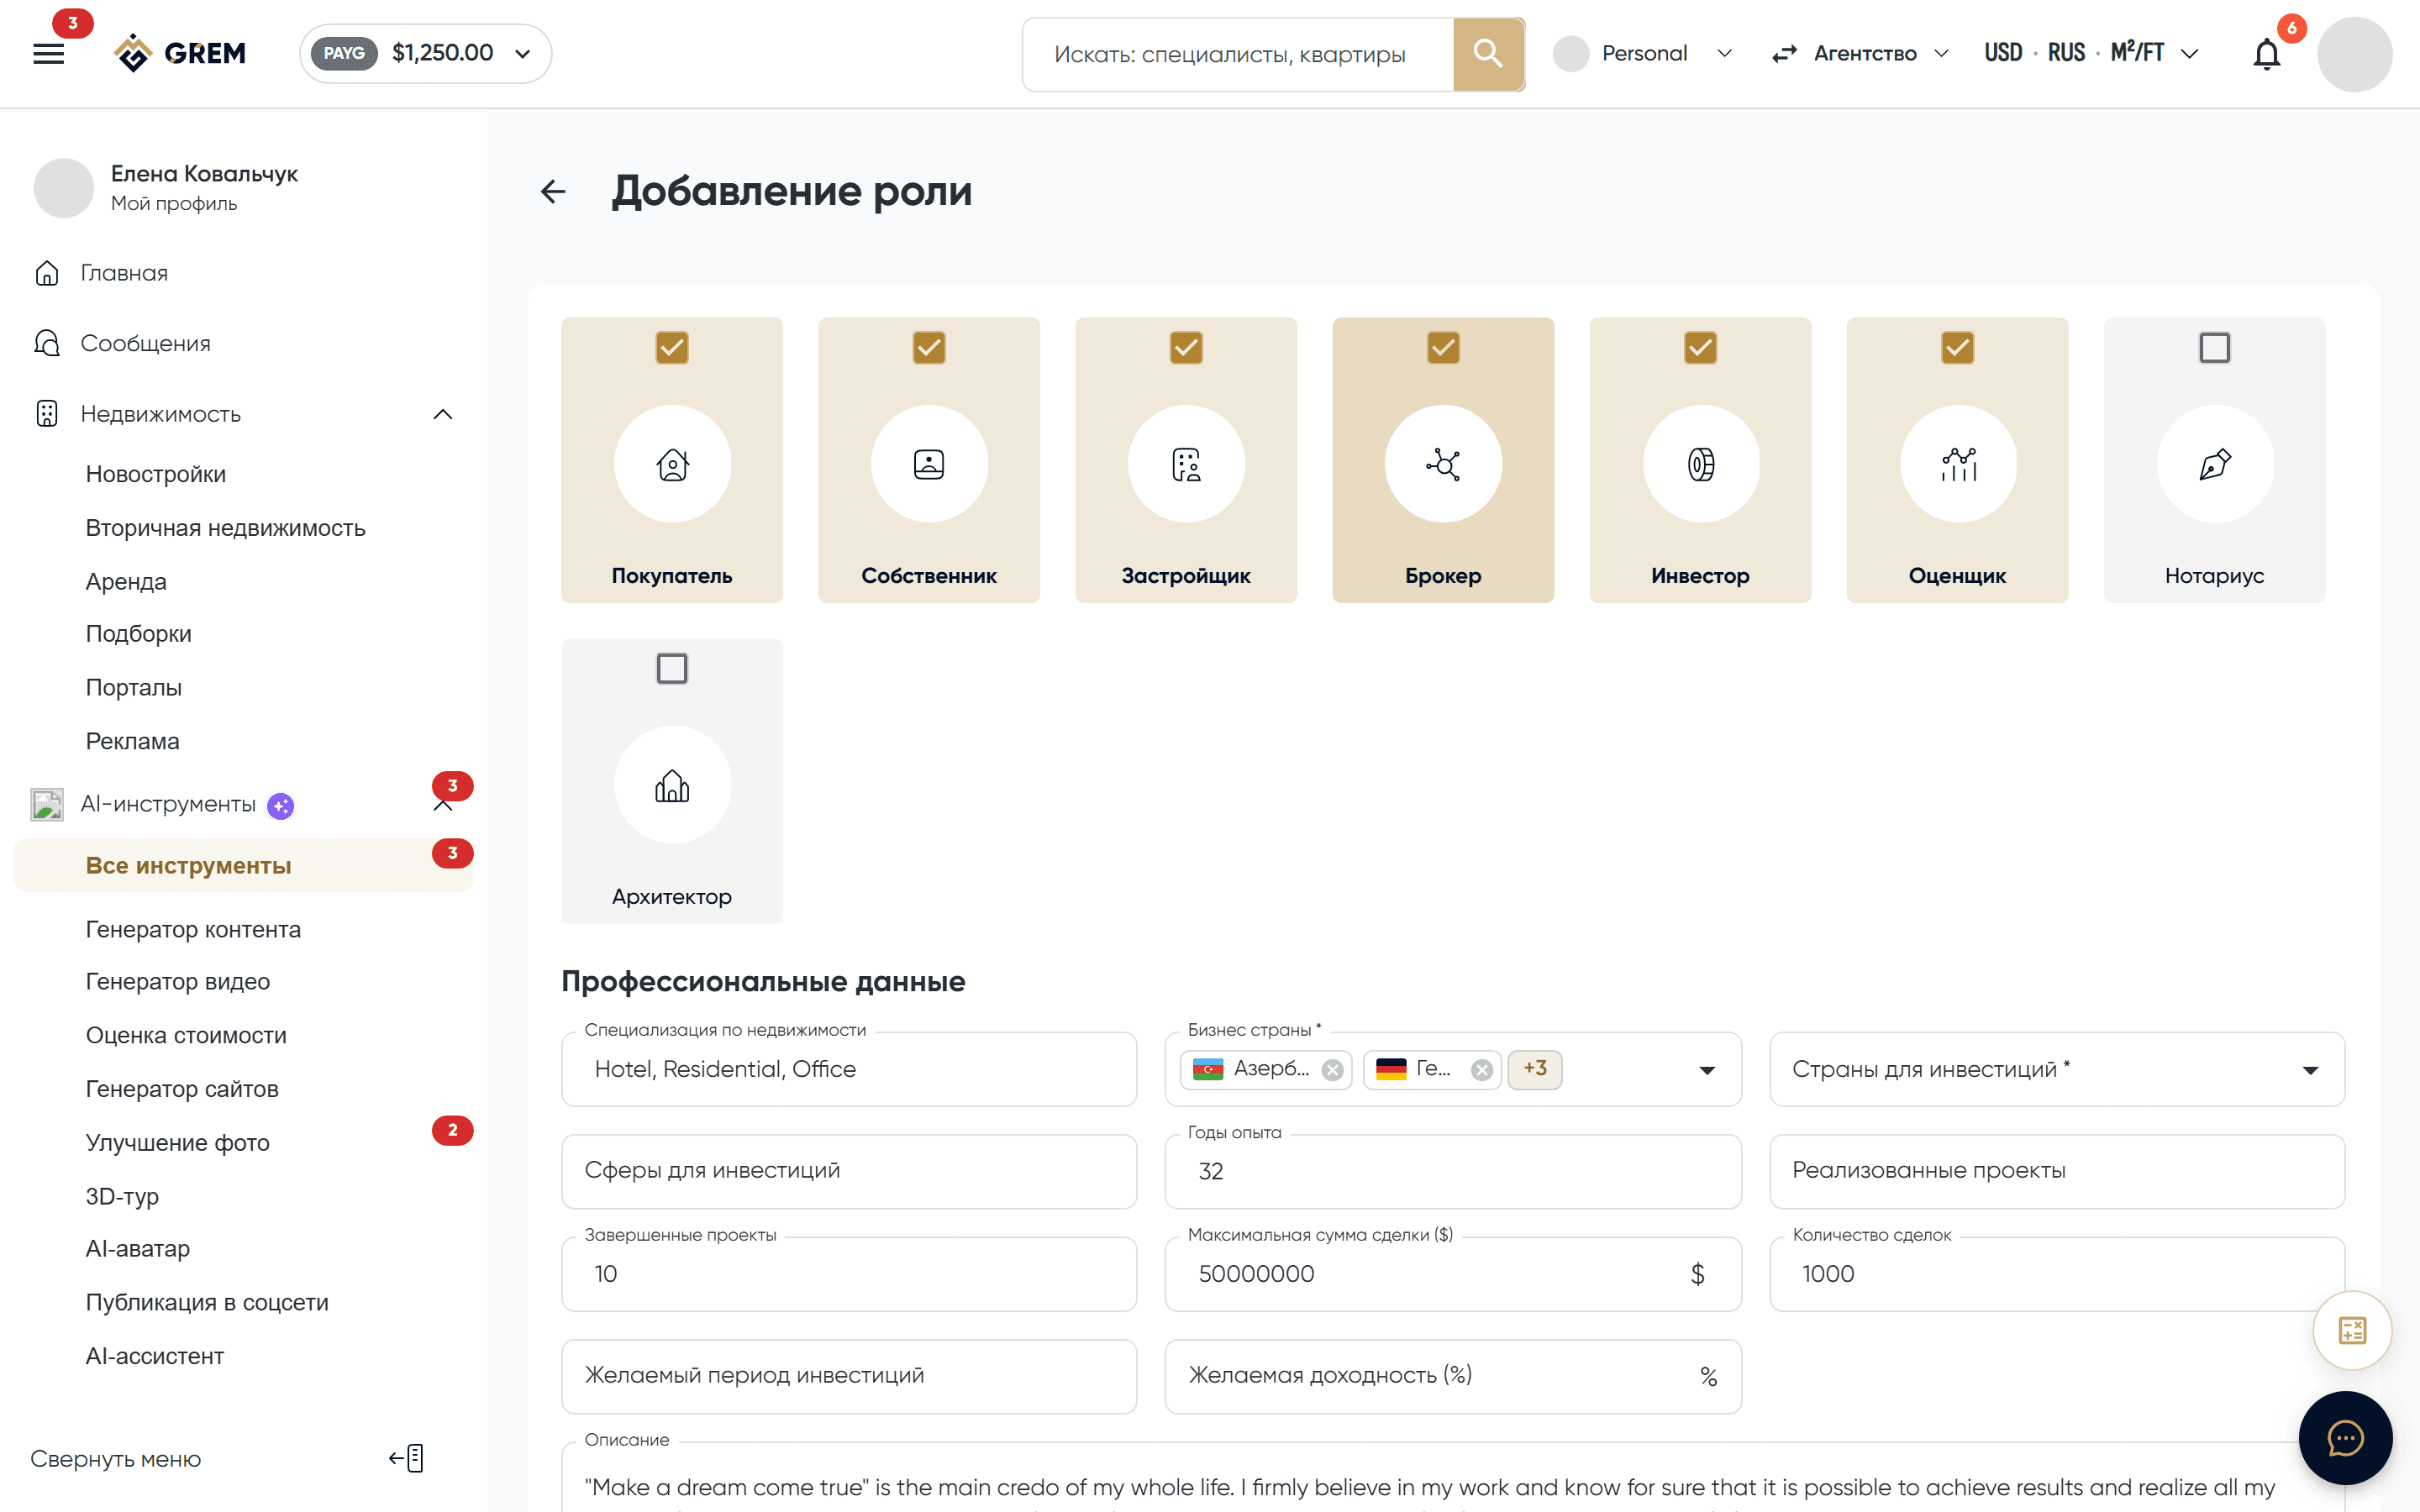Click Максимальная сумма сделки field
This screenshot has width=2420, height=1512.
1453,1274
